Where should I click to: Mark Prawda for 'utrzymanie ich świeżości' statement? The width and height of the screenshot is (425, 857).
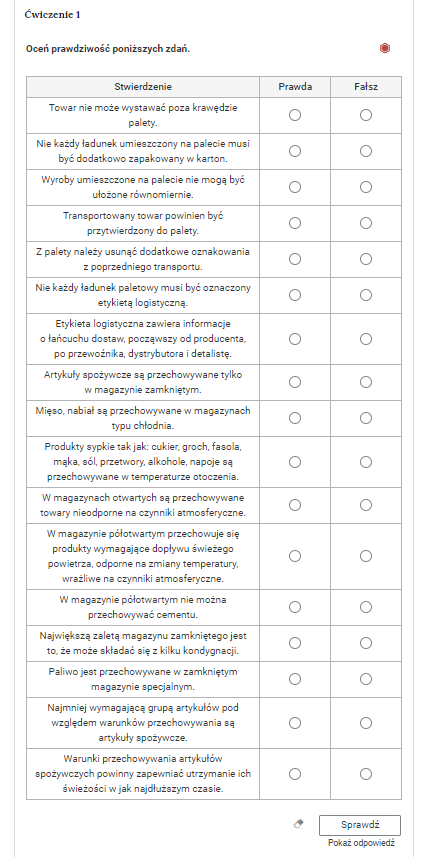click(x=295, y=774)
